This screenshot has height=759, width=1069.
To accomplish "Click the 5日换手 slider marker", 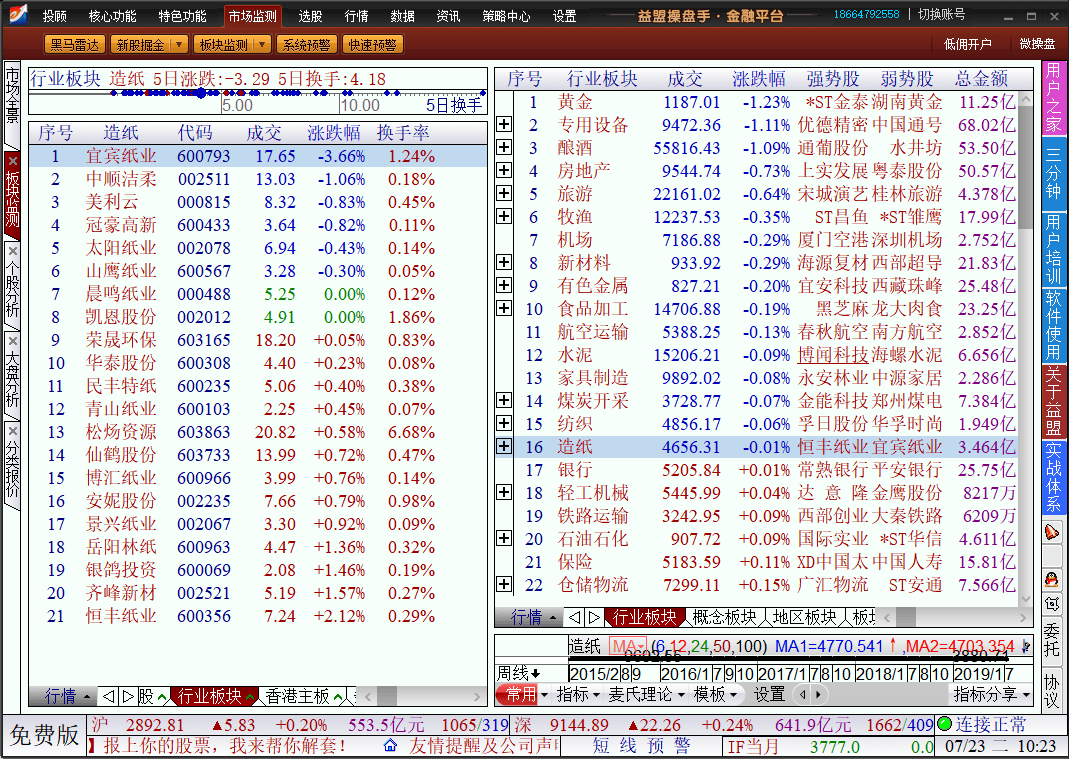I will coord(200,93).
